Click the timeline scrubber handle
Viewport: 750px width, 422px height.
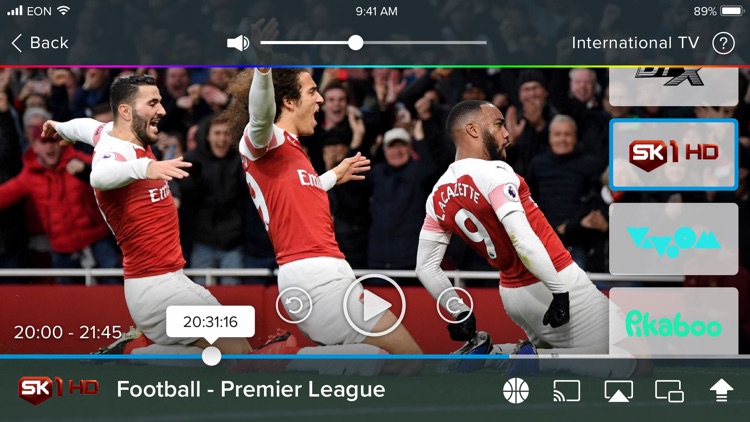click(x=211, y=356)
